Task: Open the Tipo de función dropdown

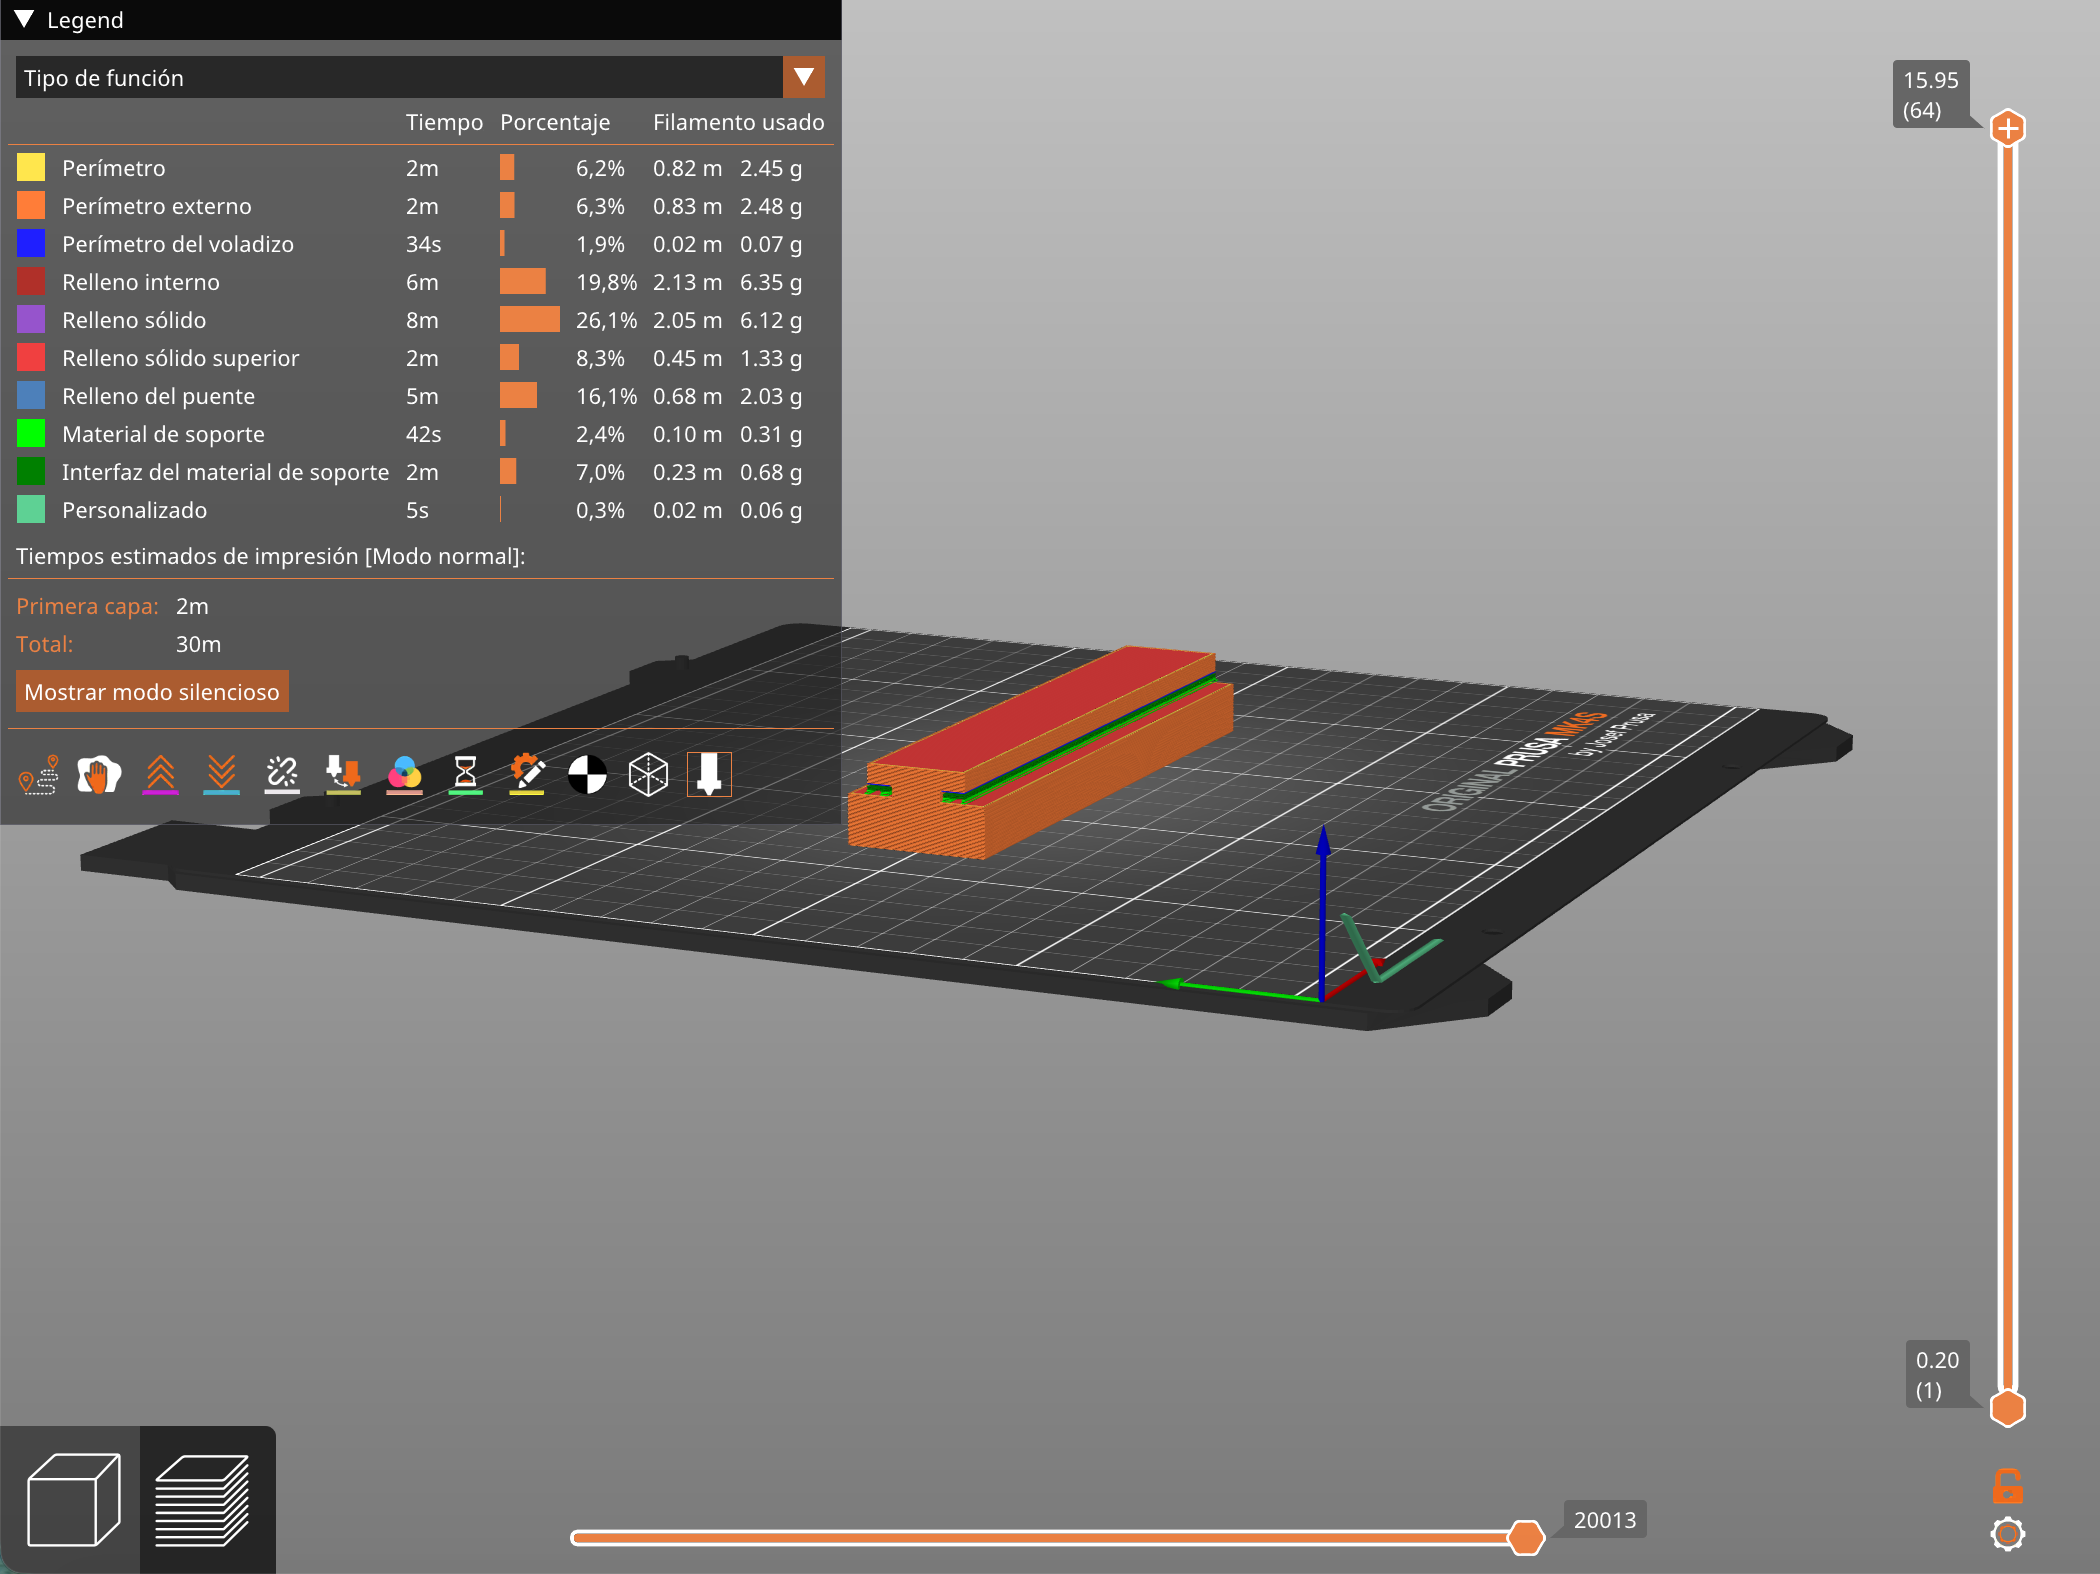Action: (x=803, y=77)
